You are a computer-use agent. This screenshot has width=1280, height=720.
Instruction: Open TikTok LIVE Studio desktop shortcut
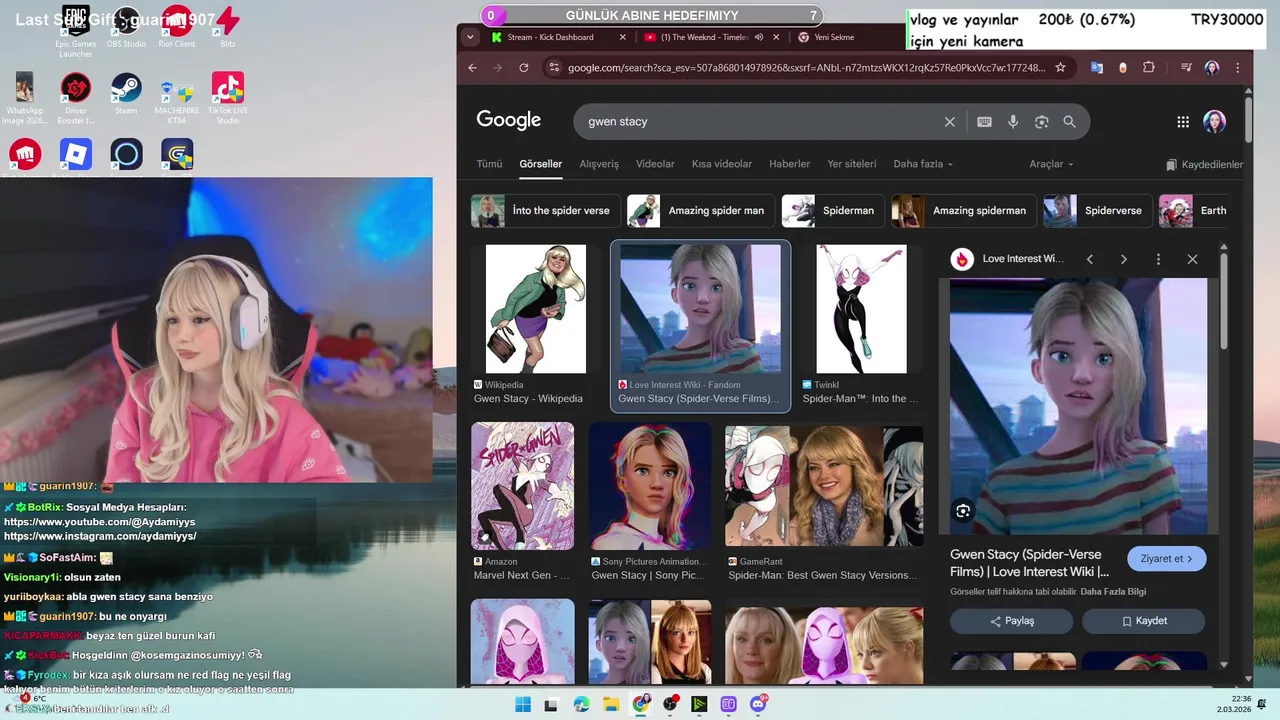coord(228,99)
